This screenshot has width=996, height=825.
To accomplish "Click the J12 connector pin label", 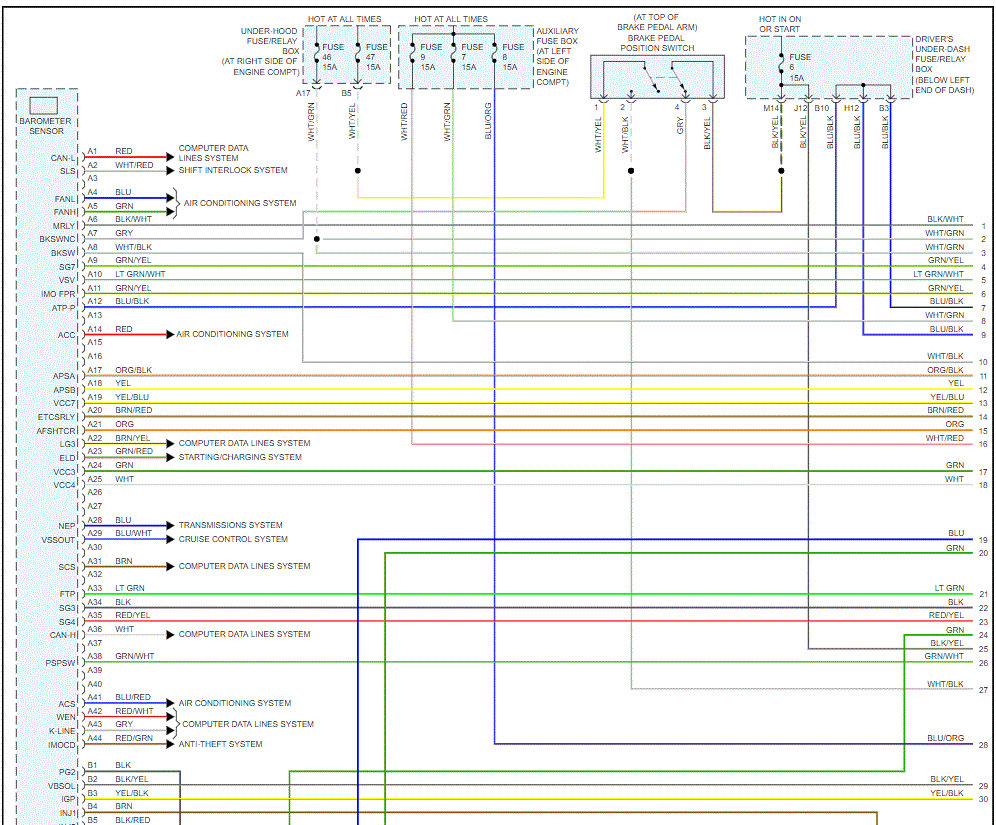I will pos(800,108).
